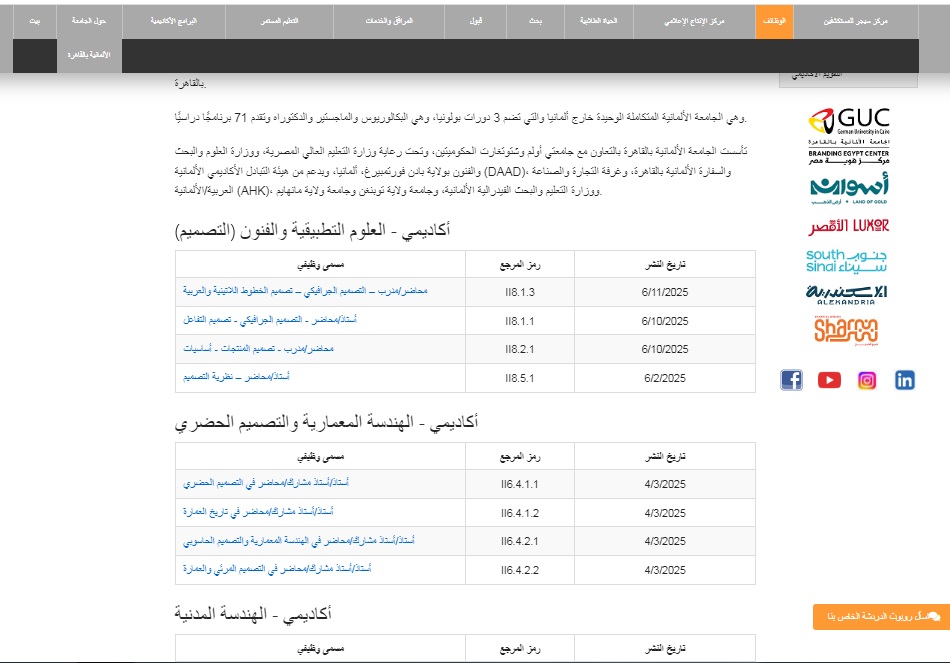Open the YouTube channel icon
The height and width of the screenshot is (663, 950).
829,380
